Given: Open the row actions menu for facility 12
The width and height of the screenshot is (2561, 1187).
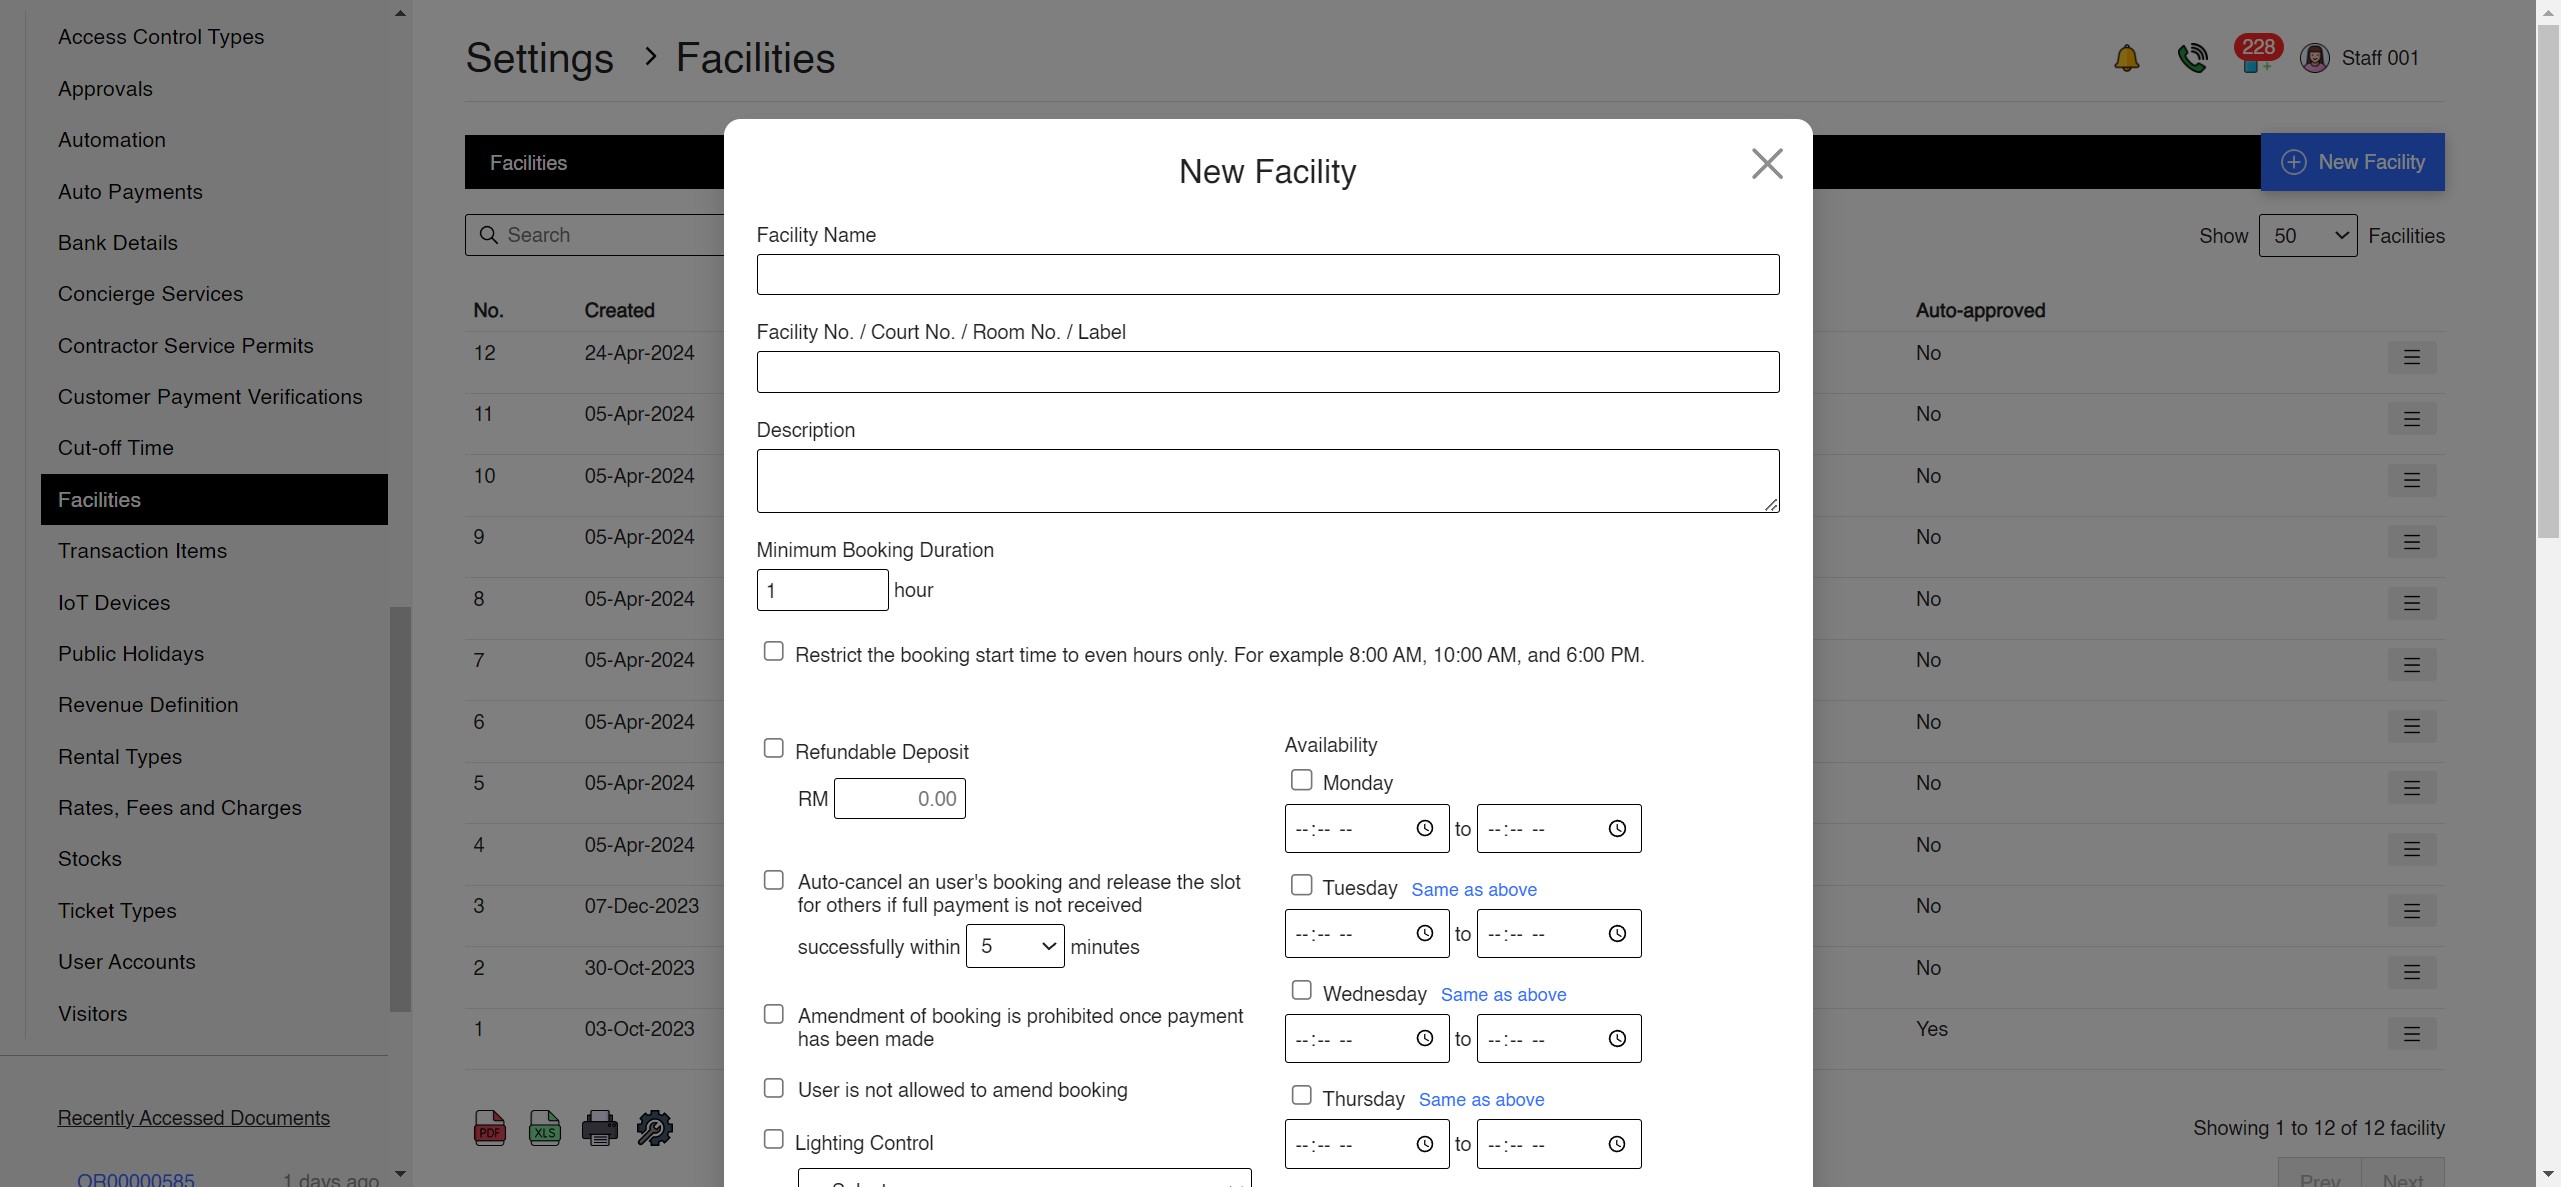Looking at the screenshot, I should click(2412, 357).
